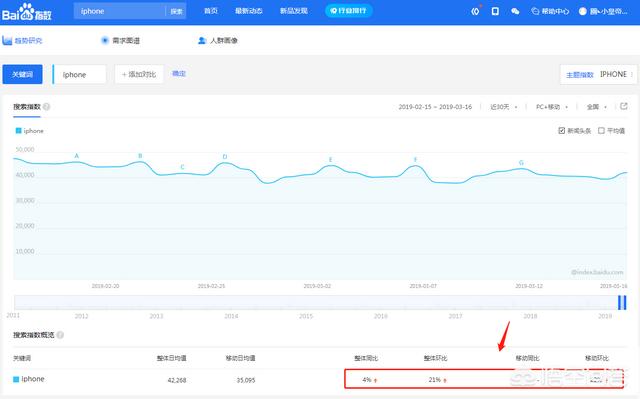
Task: Click news marker F on the chart
Action: click(x=416, y=160)
